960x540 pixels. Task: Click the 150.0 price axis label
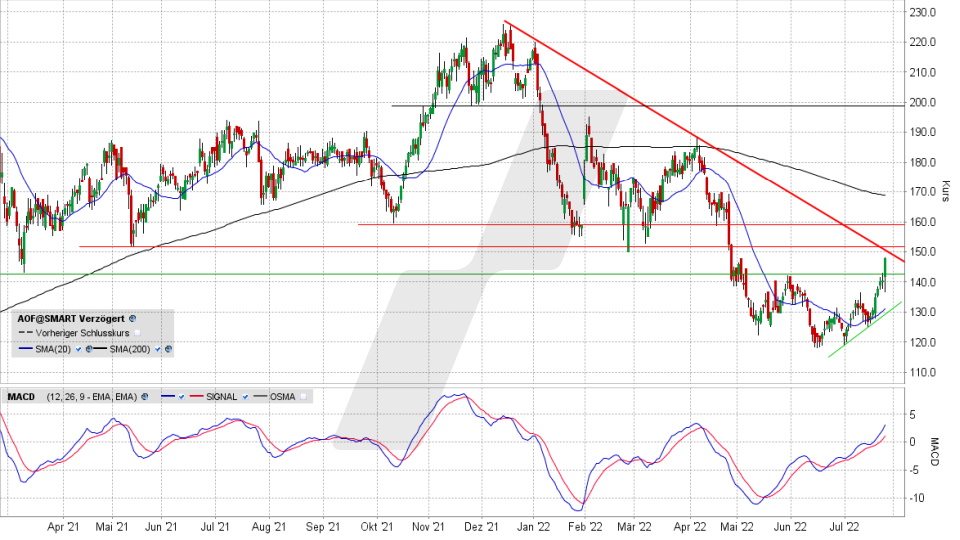coord(923,252)
